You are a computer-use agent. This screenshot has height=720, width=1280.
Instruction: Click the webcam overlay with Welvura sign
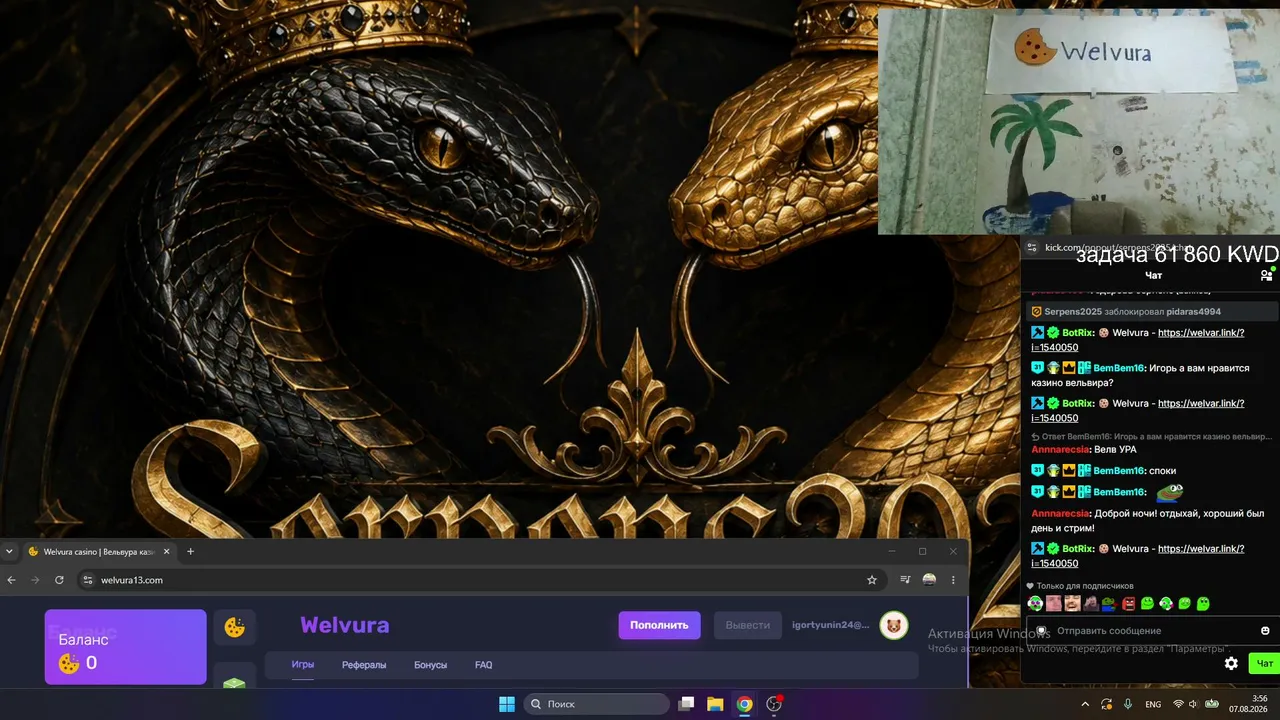point(1079,122)
